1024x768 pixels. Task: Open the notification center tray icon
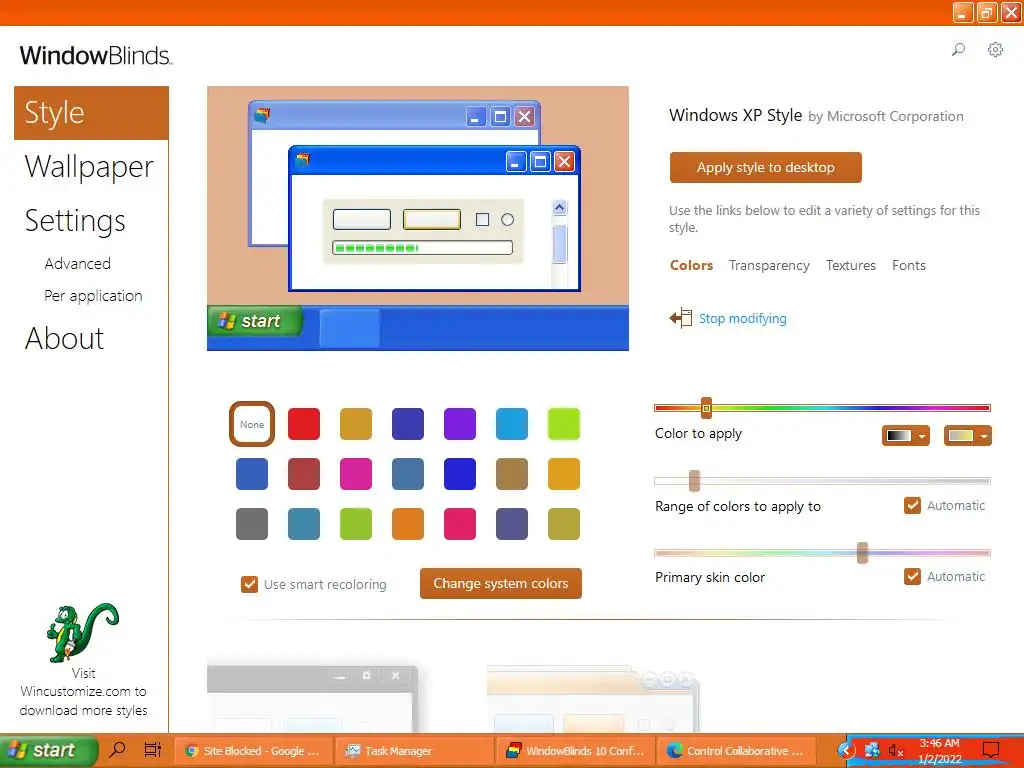[x=991, y=750]
